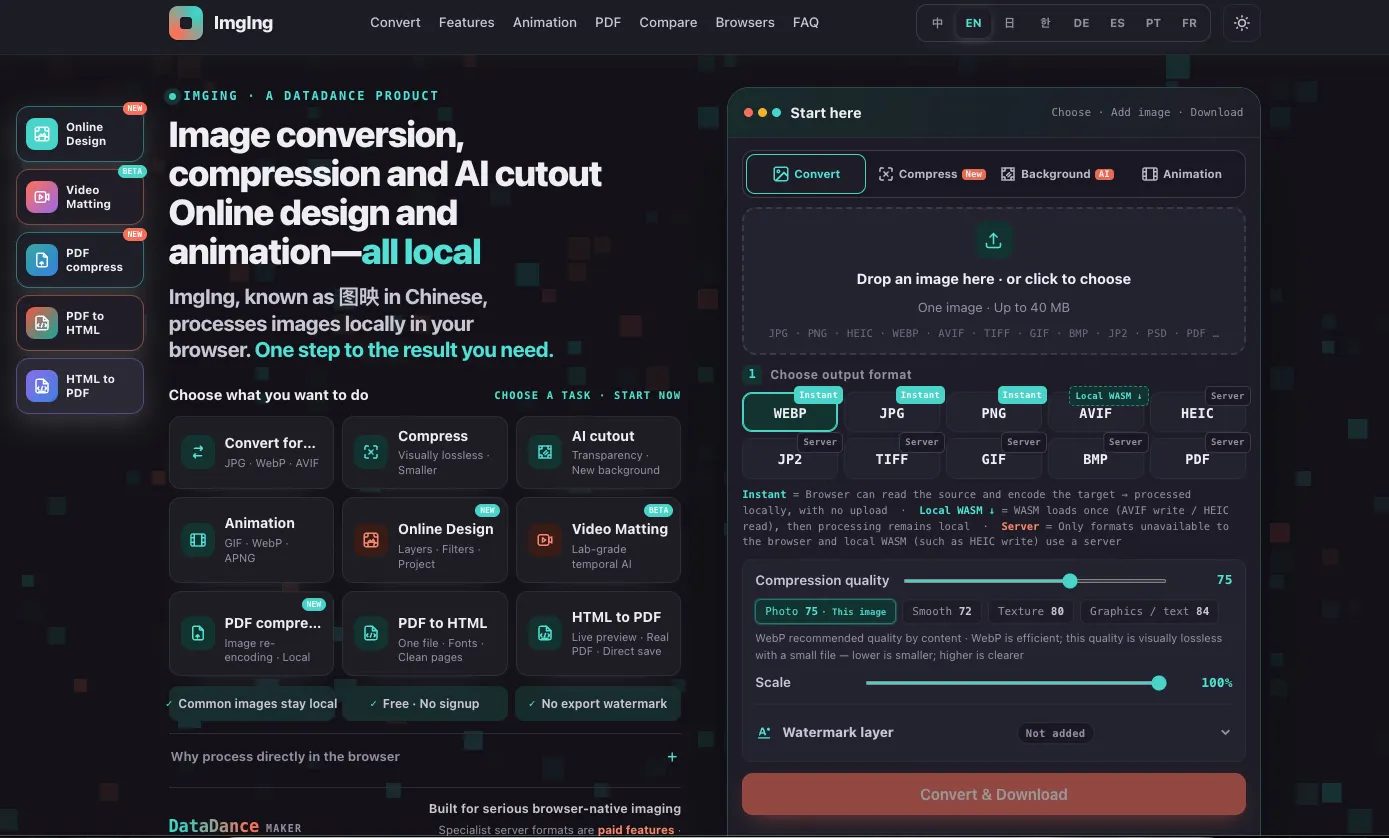Apply the 'Photo 75' quality preset
This screenshot has width=1389, height=838.
click(x=826, y=611)
